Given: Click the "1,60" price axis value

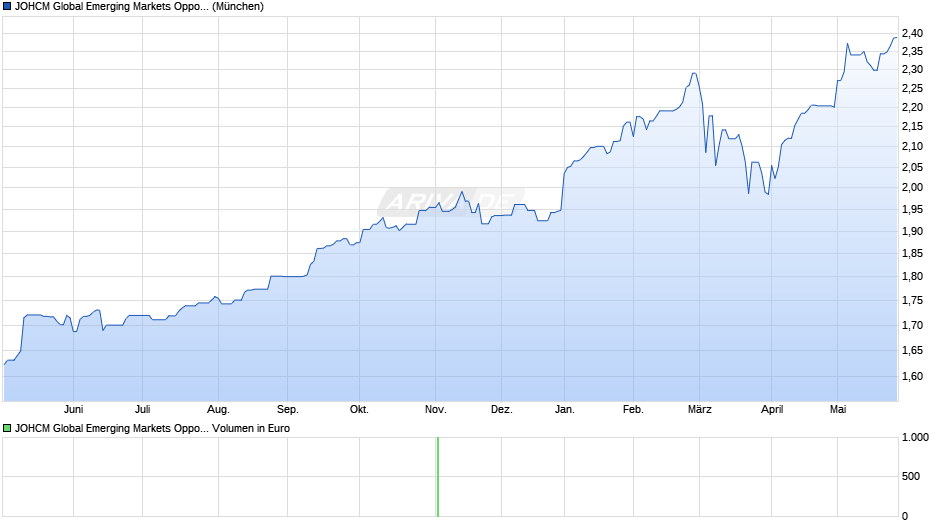Looking at the screenshot, I should pyautogui.click(x=912, y=376).
